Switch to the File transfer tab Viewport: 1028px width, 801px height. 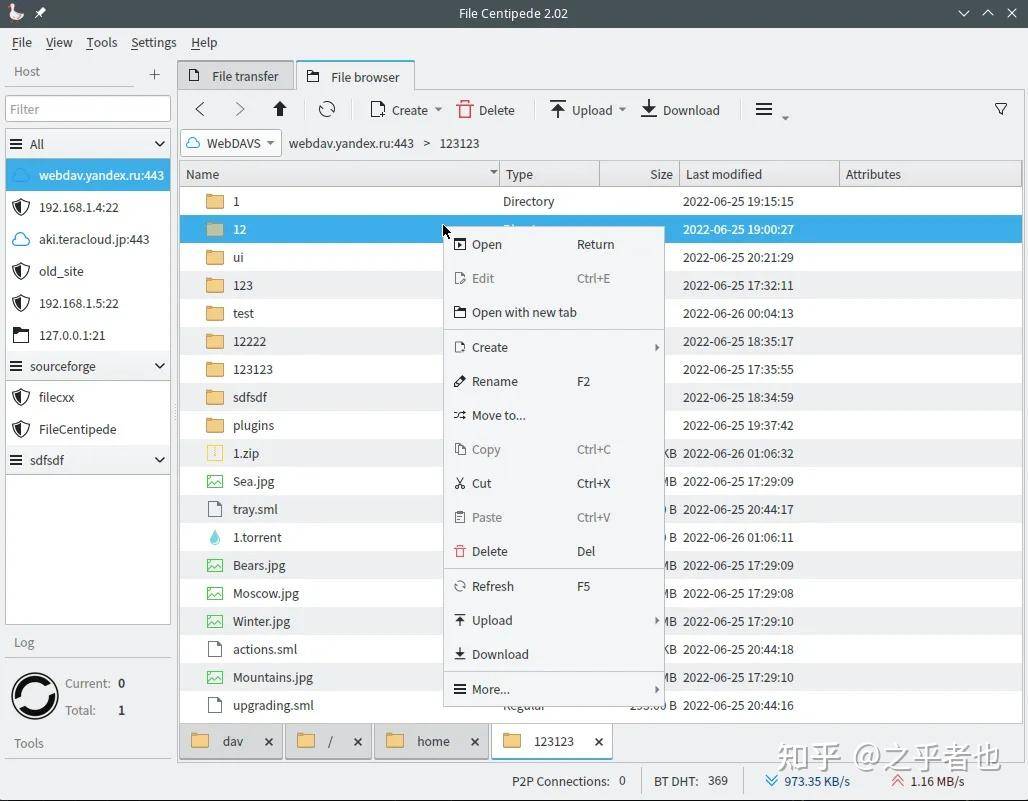pos(236,76)
